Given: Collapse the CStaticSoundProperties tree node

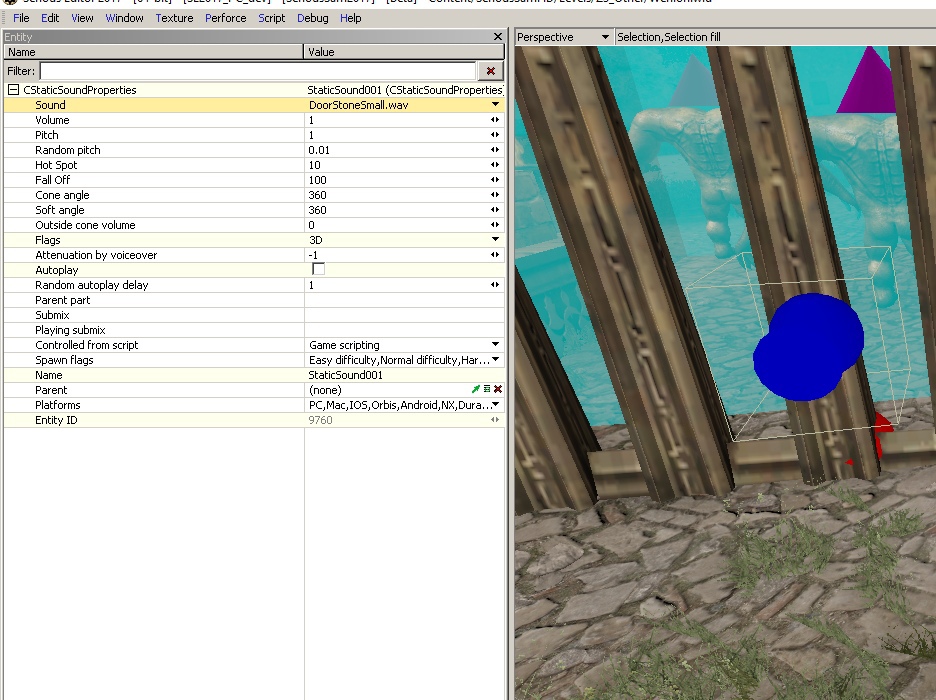Looking at the screenshot, I should tap(13, 90).
